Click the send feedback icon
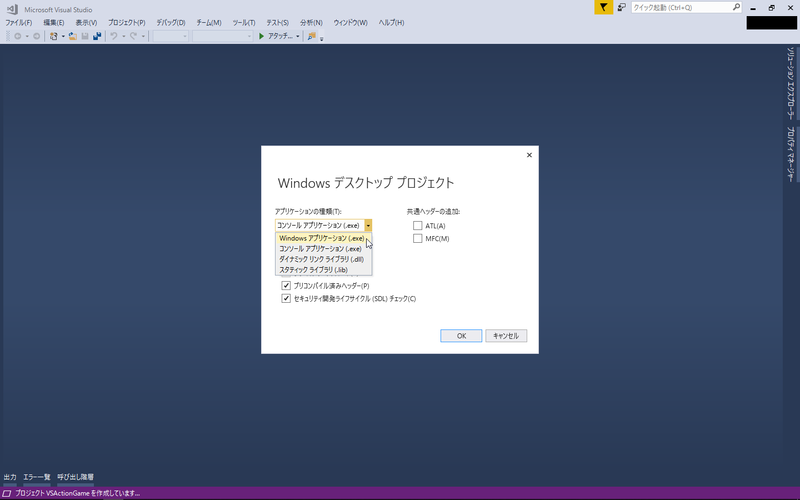The width and height of the screenshot is (800, 500). (621, 7)
